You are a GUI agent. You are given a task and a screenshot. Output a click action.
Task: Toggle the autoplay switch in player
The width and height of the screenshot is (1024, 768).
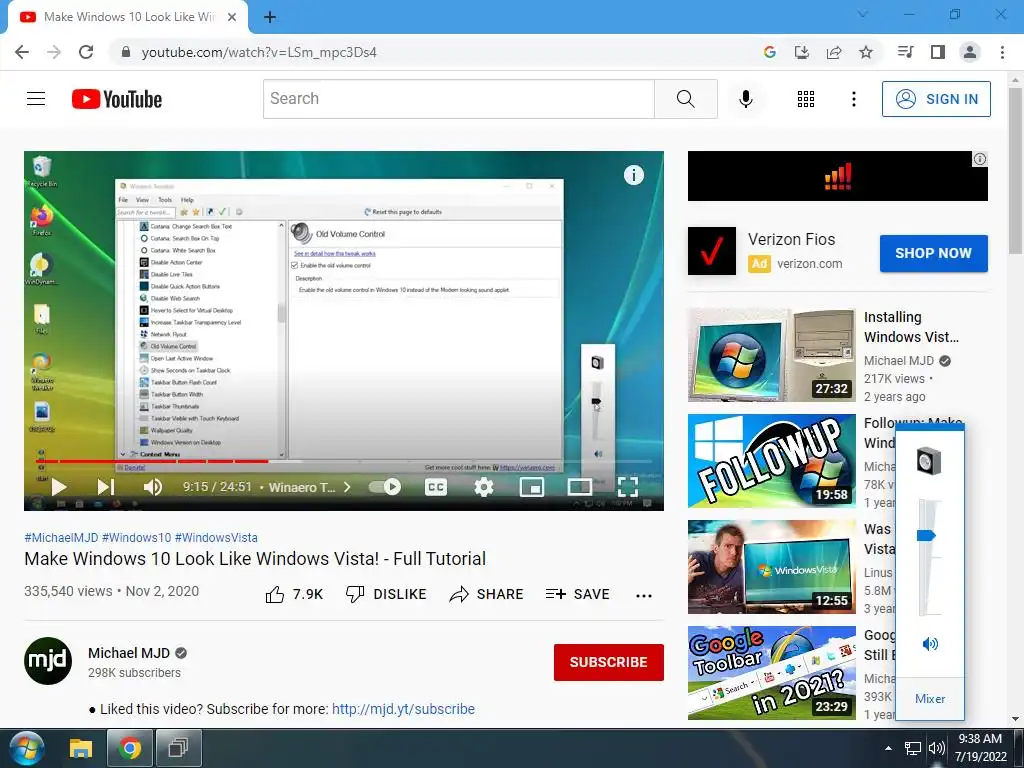point(385,487)
